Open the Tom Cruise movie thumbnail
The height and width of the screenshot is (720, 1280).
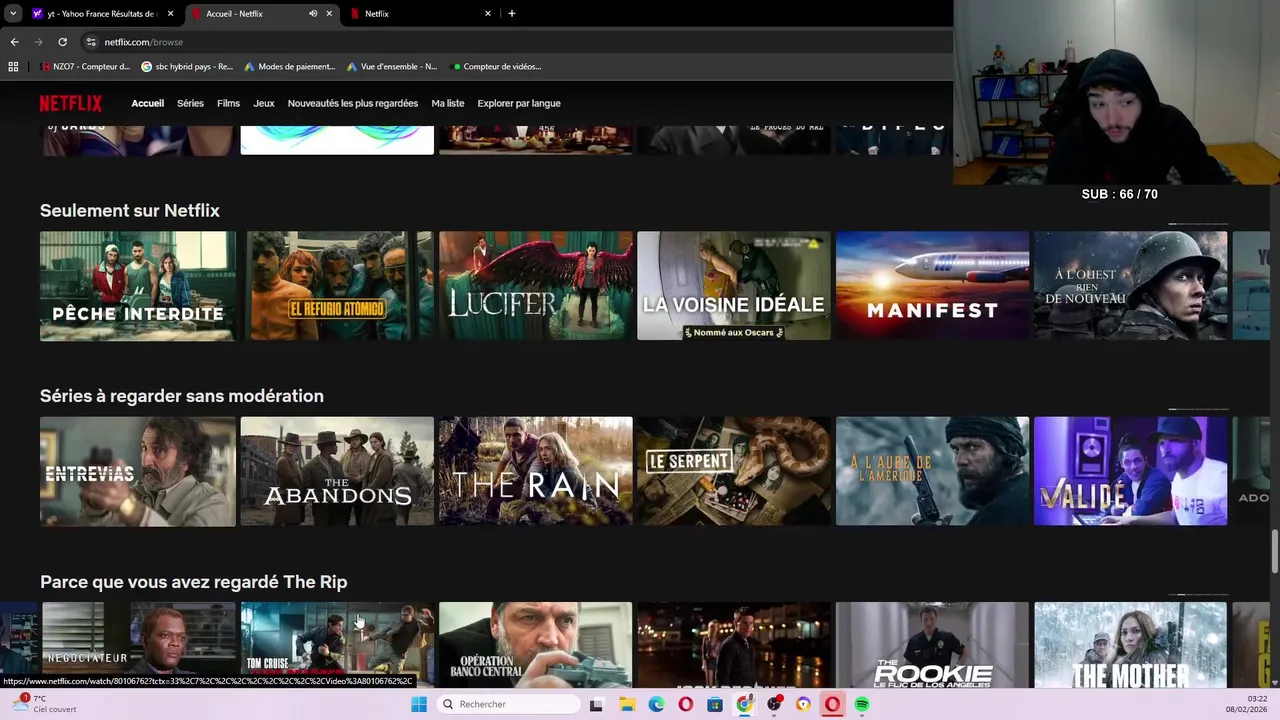337,645
